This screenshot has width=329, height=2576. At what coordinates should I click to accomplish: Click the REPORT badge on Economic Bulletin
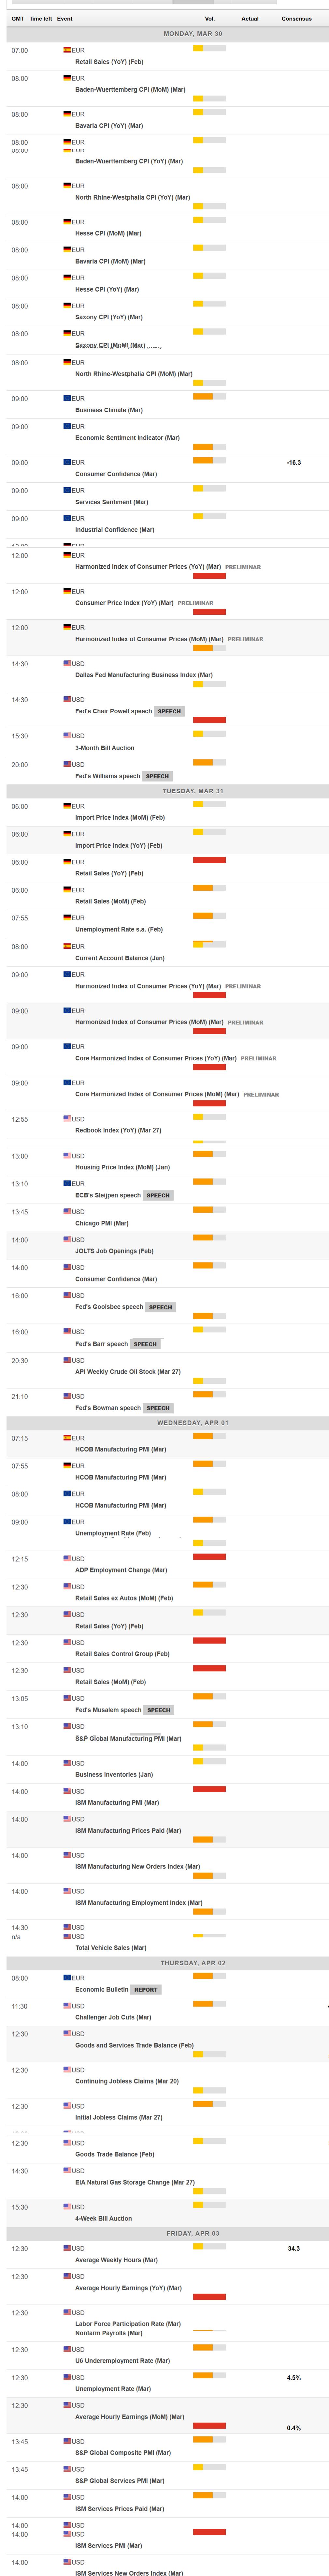pyautogui.click(x=146, y=1989)
